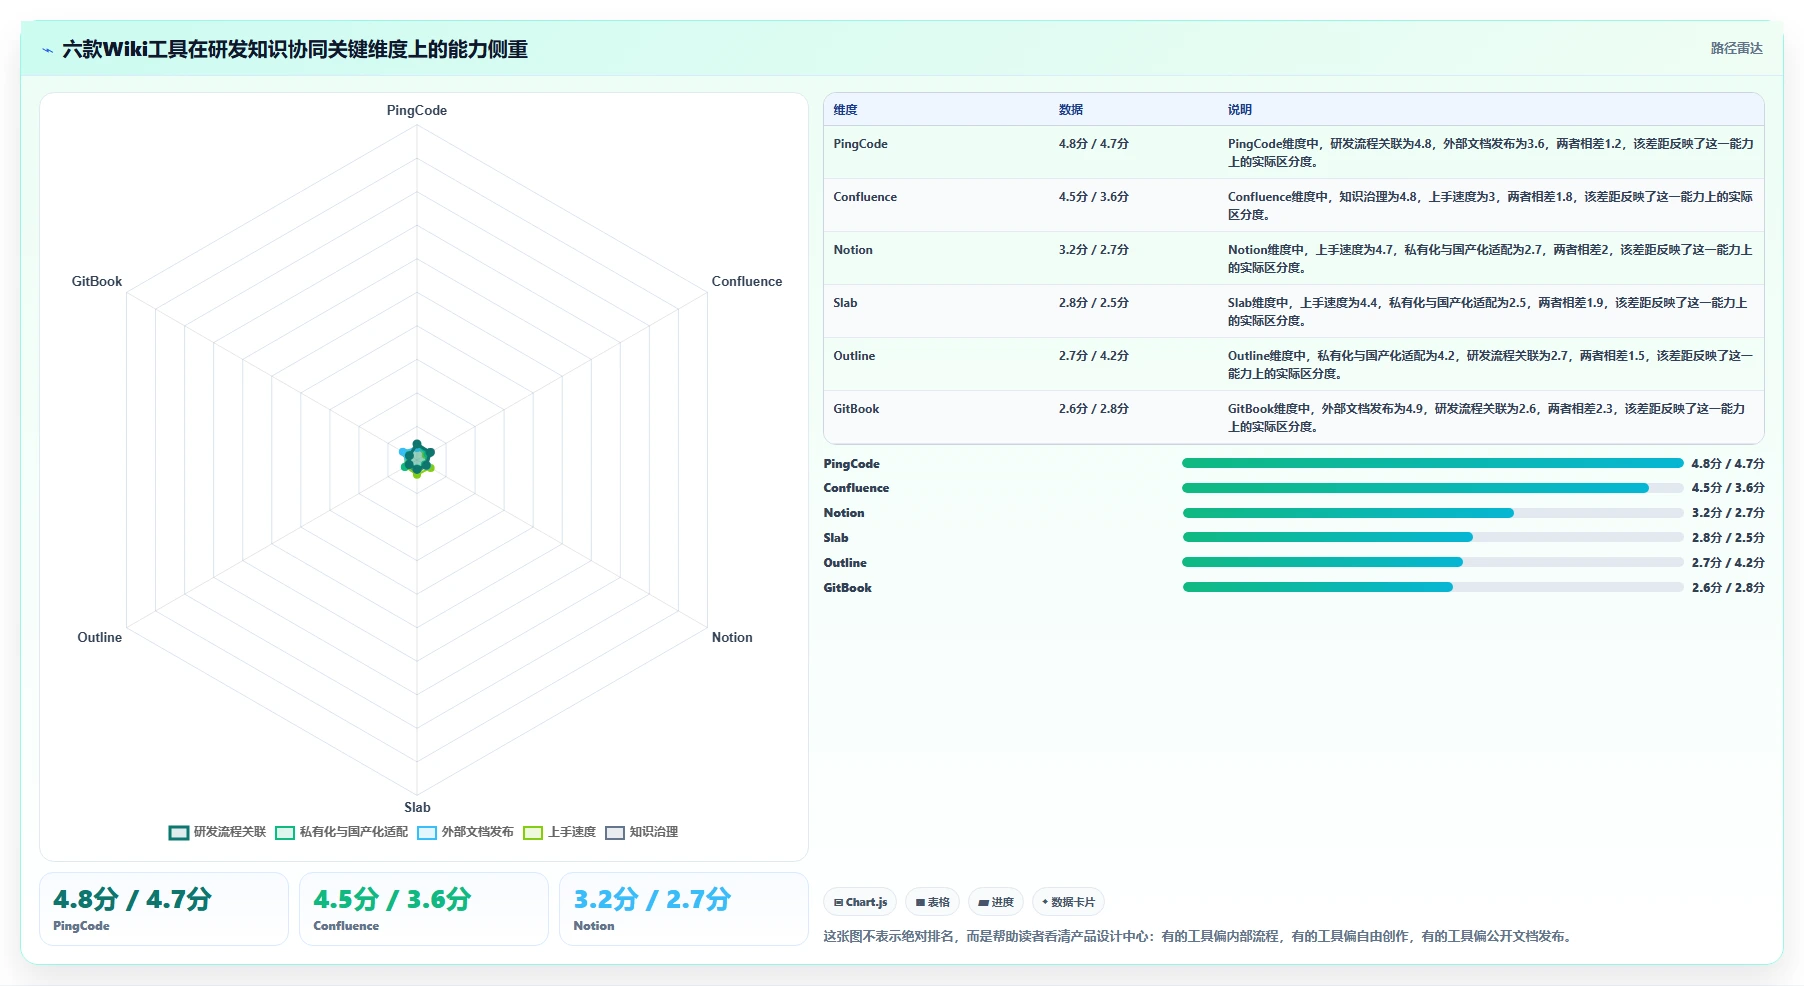
Task: Click the Notion progress bar
Action: [x=1433, y=513]
